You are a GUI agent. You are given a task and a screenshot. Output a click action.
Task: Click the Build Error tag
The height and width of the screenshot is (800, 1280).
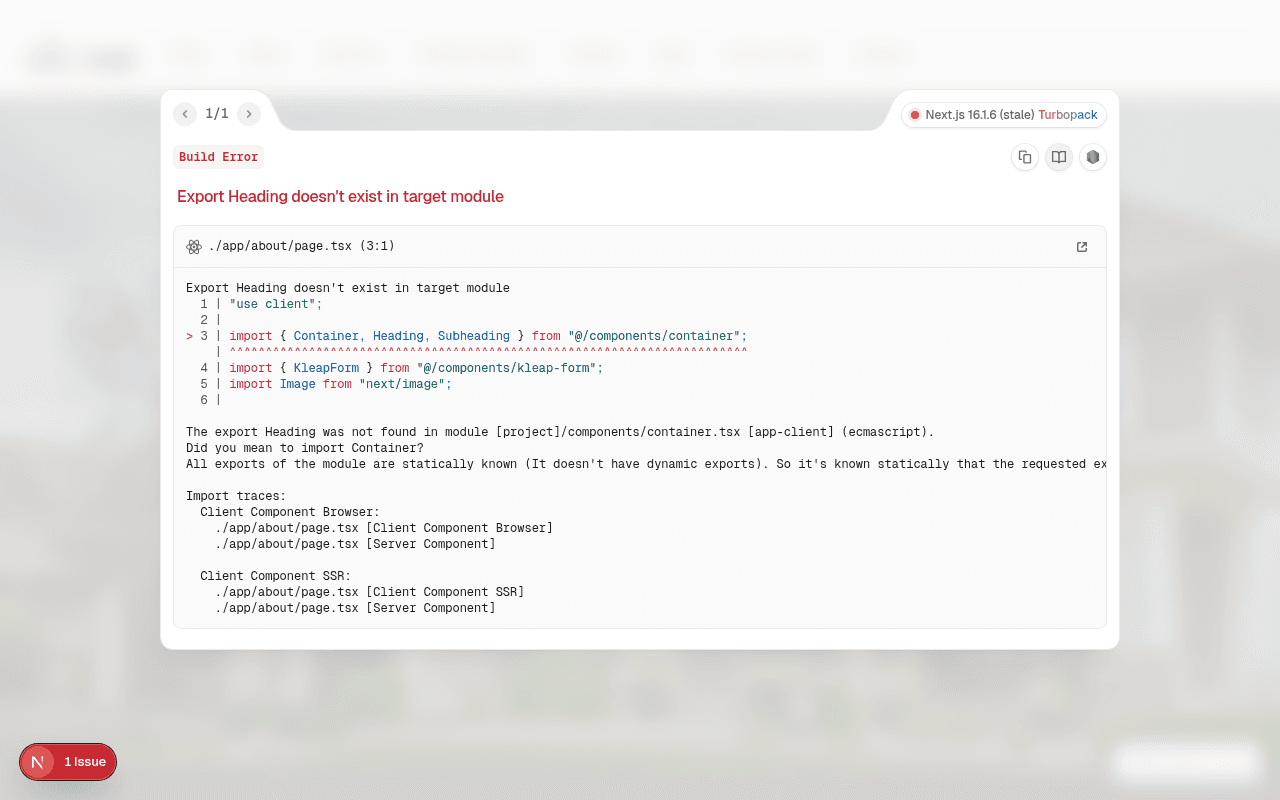click(219, 157)
